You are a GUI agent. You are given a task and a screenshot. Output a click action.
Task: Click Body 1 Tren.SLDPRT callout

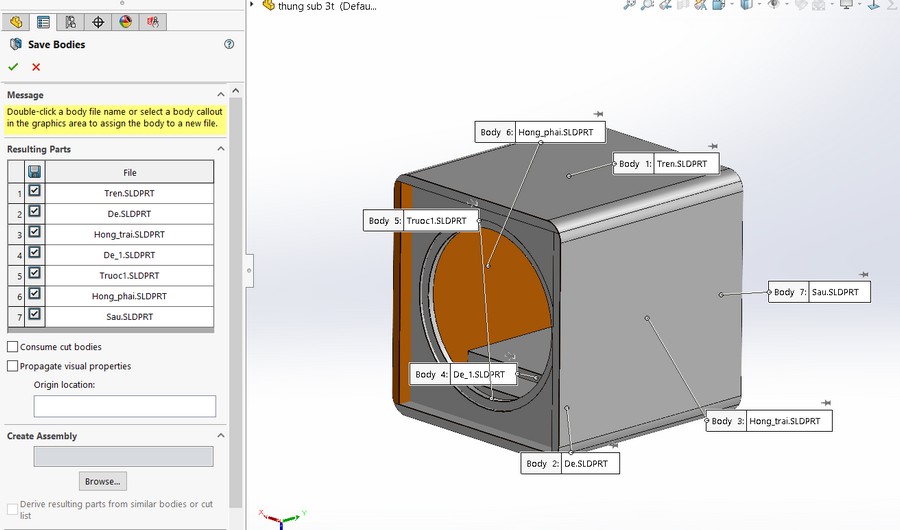click(666, 164)
